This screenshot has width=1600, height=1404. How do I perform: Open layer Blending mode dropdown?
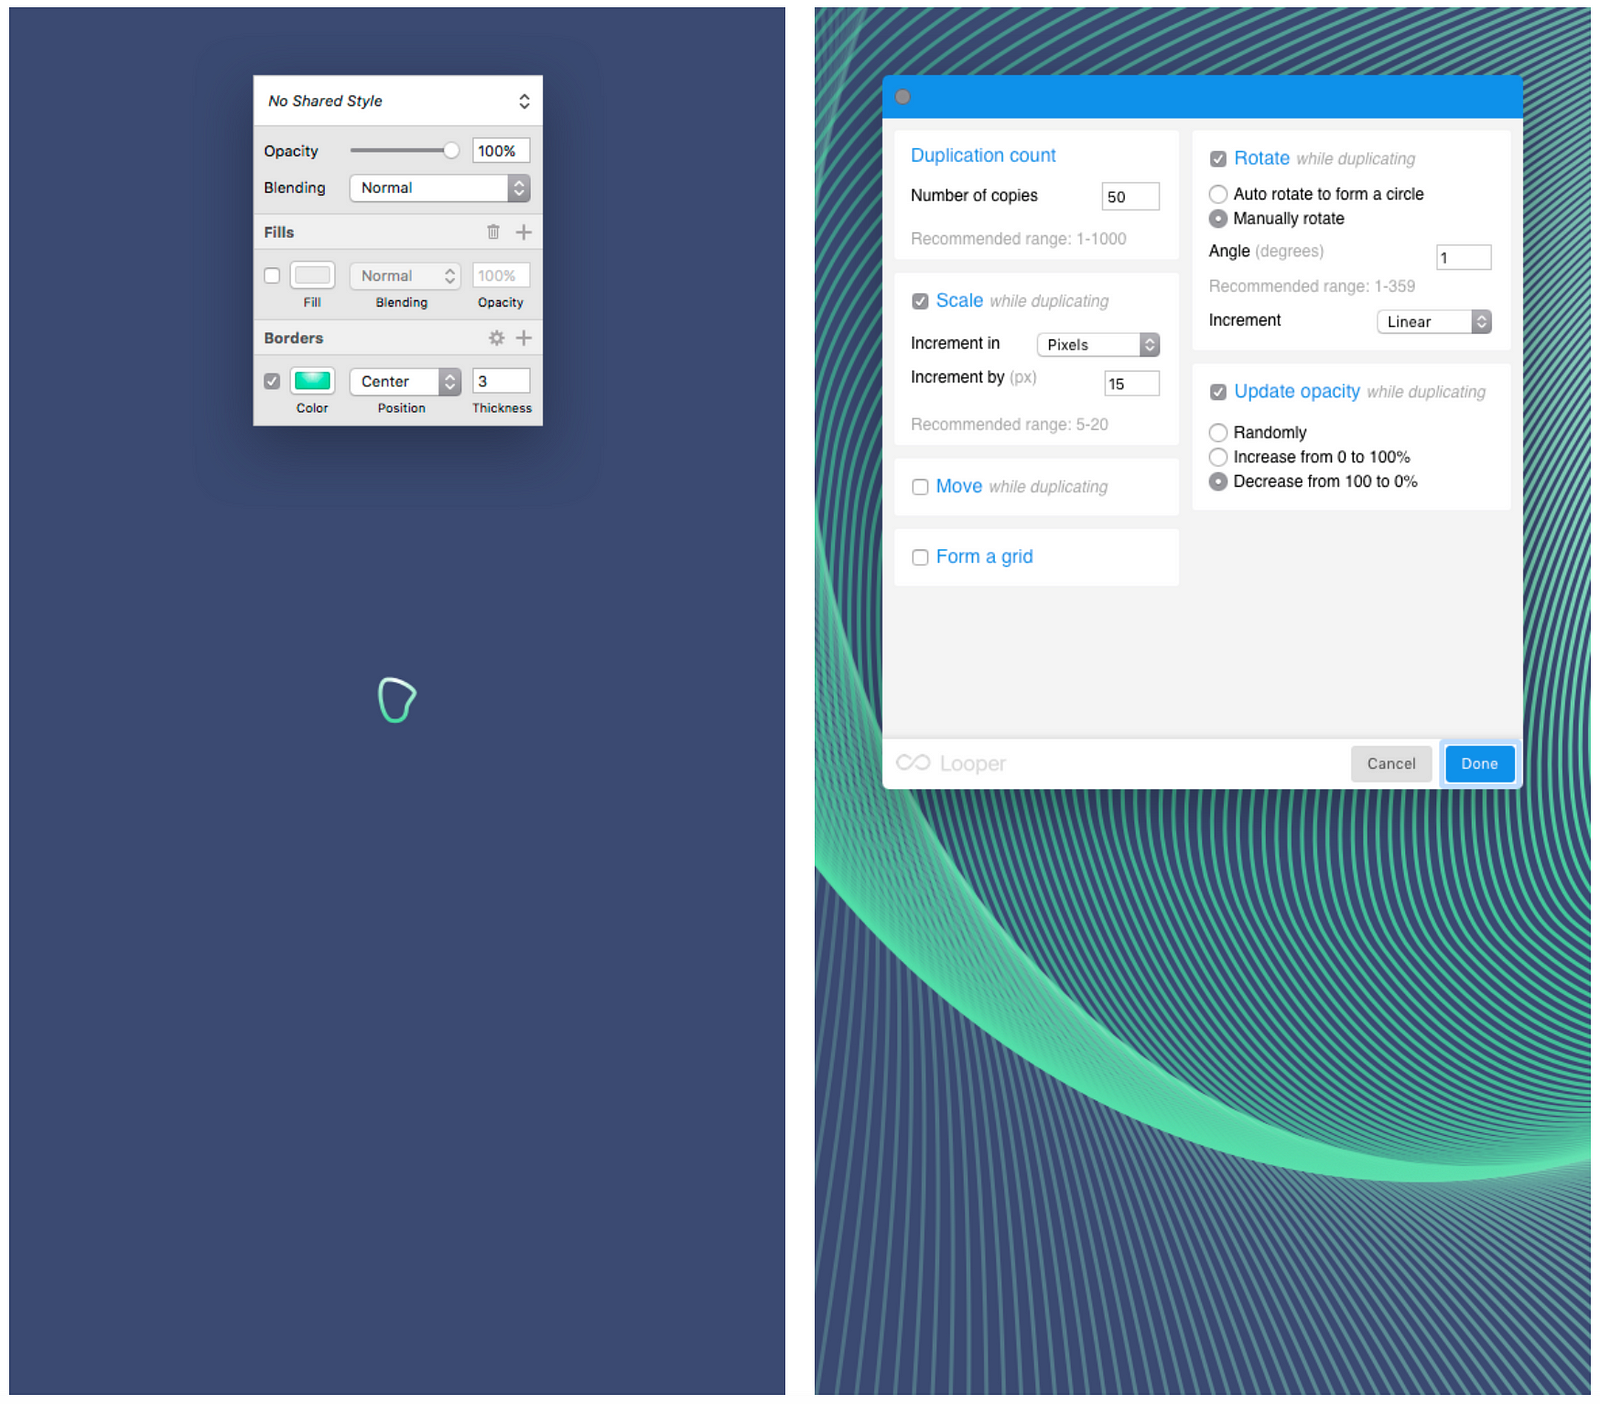click(x=439, y=188)
